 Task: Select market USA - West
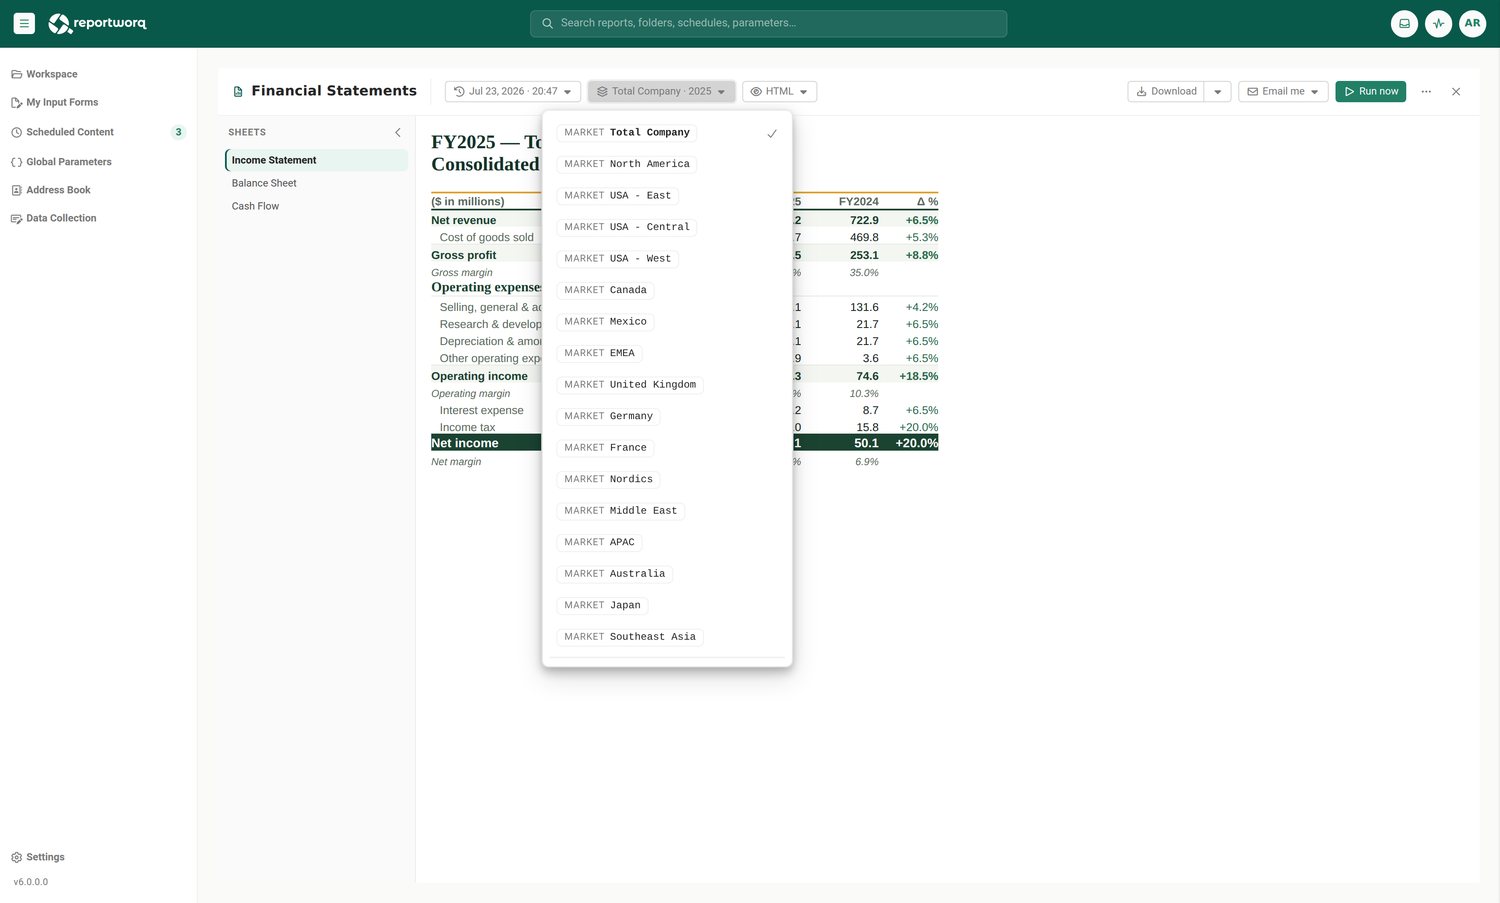tap(667, 259)
